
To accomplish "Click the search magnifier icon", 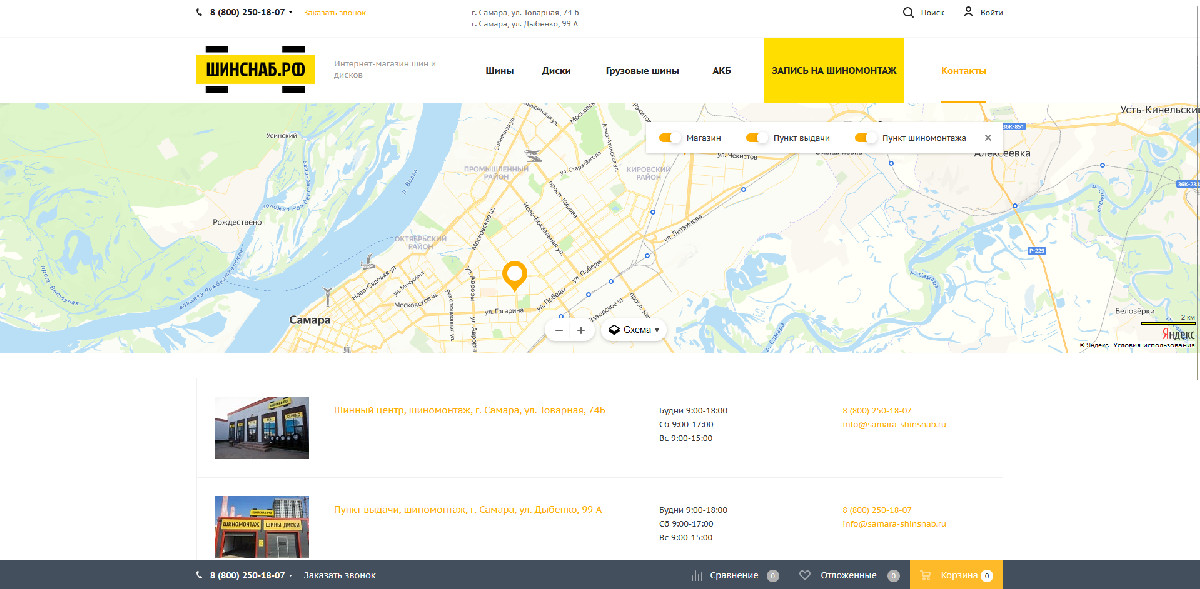I will tap(908, 13).
